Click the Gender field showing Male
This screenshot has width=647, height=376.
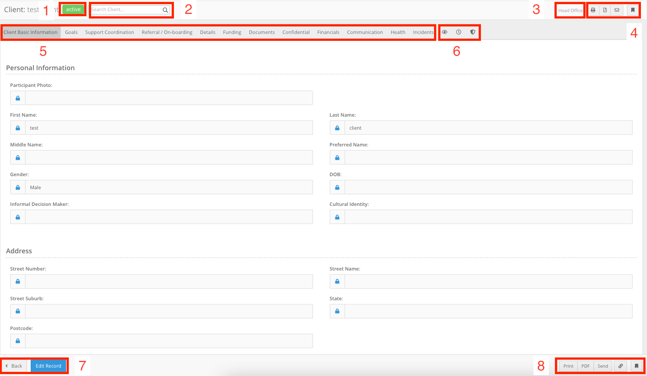click(169, 187)
